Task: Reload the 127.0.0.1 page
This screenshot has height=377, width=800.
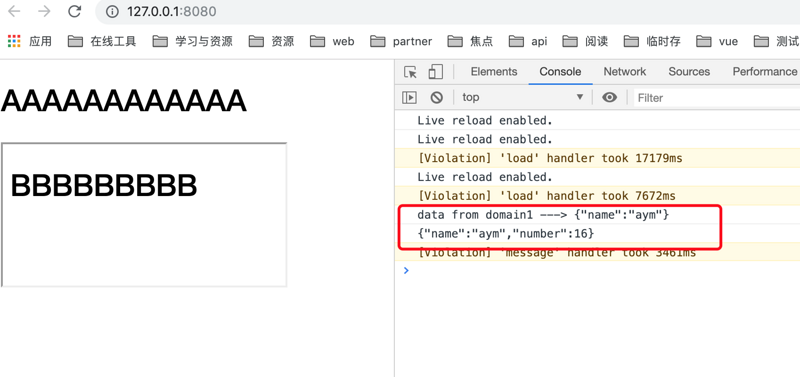Action: (75, 11)
